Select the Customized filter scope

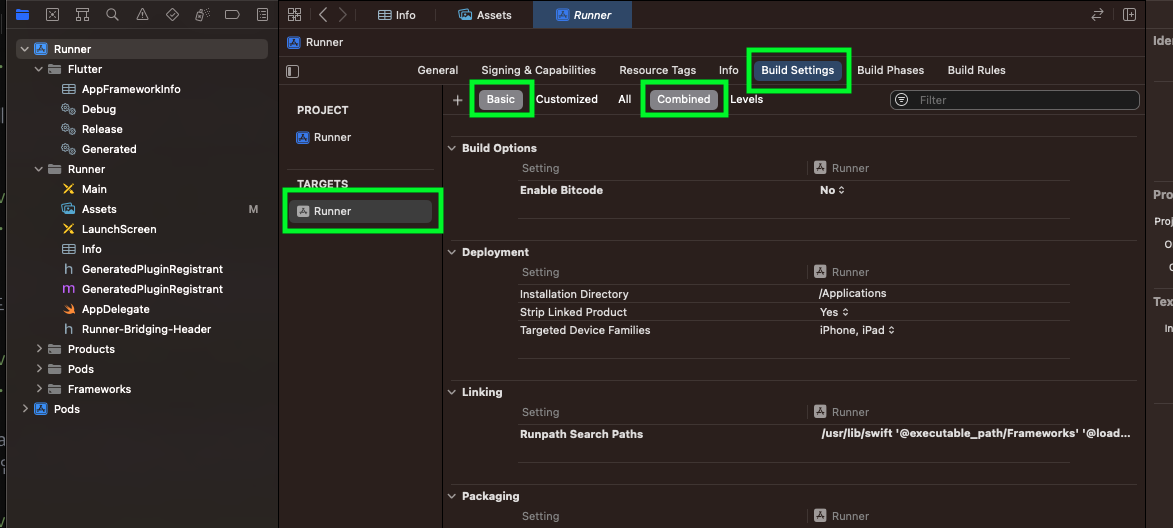click(x=566, y=99)
